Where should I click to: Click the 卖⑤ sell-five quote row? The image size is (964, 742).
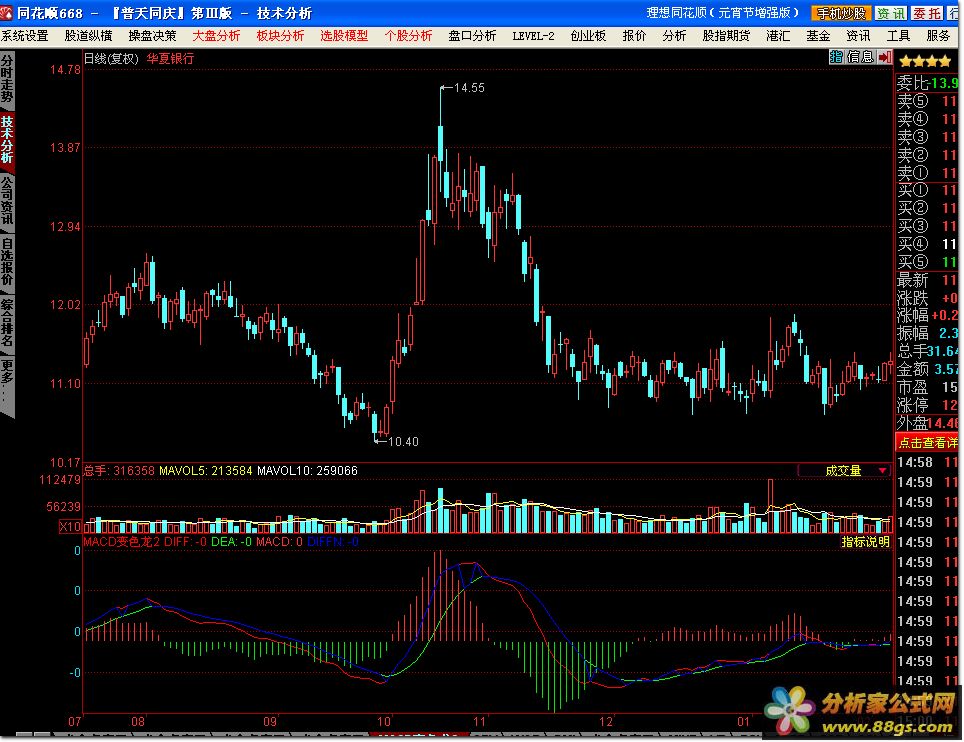click(927, 101)
